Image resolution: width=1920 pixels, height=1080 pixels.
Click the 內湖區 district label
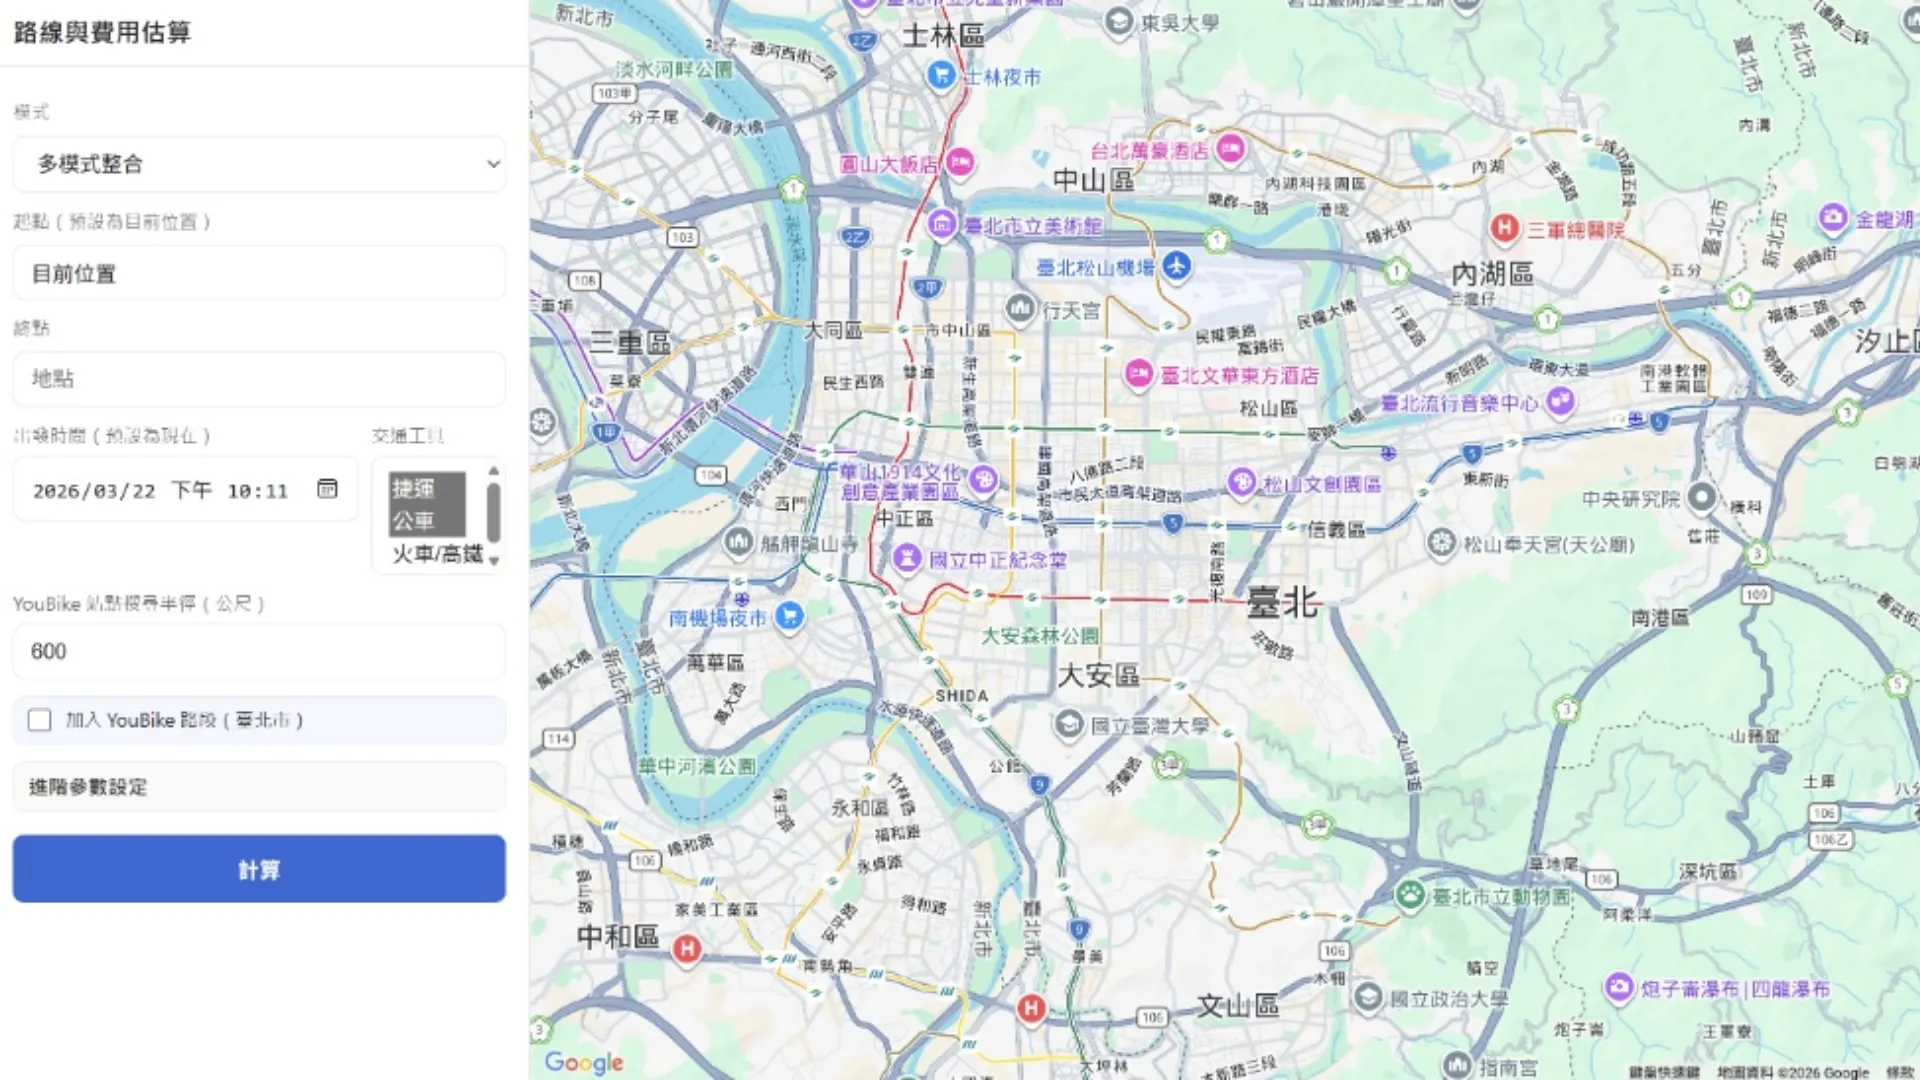click(1492, 273)
